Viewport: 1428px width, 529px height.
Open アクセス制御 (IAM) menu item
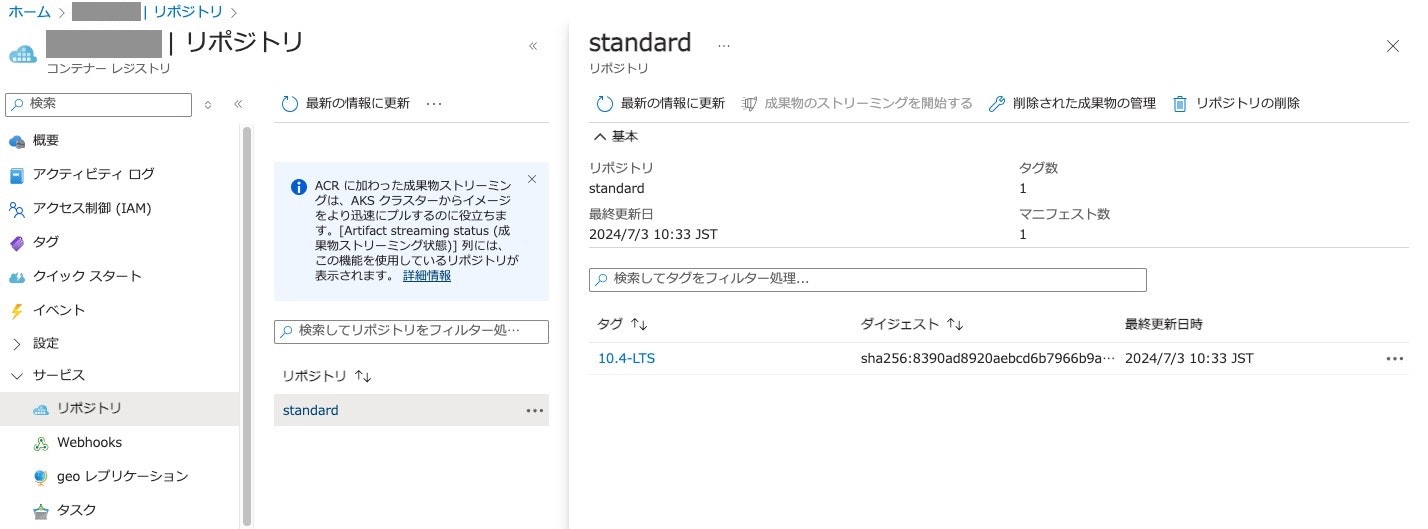click(91, 208)
